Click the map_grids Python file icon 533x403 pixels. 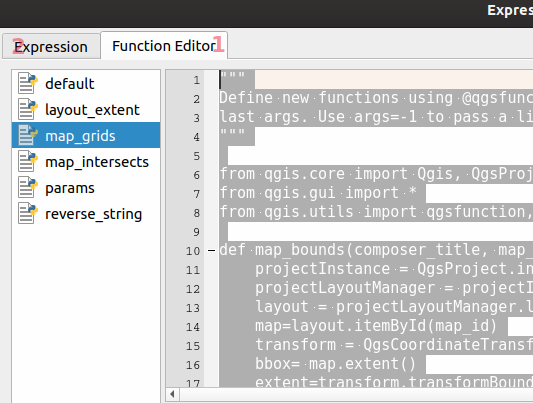(28, 135)
